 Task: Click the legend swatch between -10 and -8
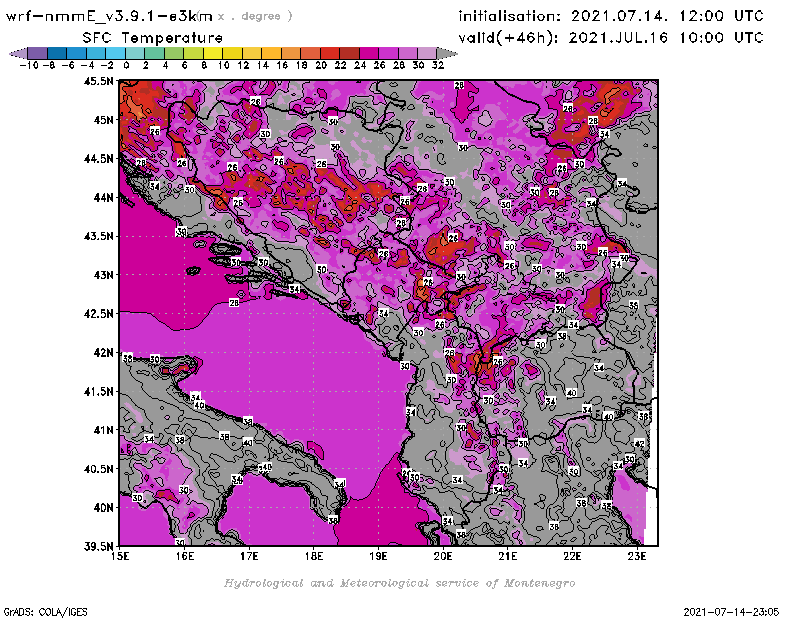pyautogui.click(x=38, y=54)
